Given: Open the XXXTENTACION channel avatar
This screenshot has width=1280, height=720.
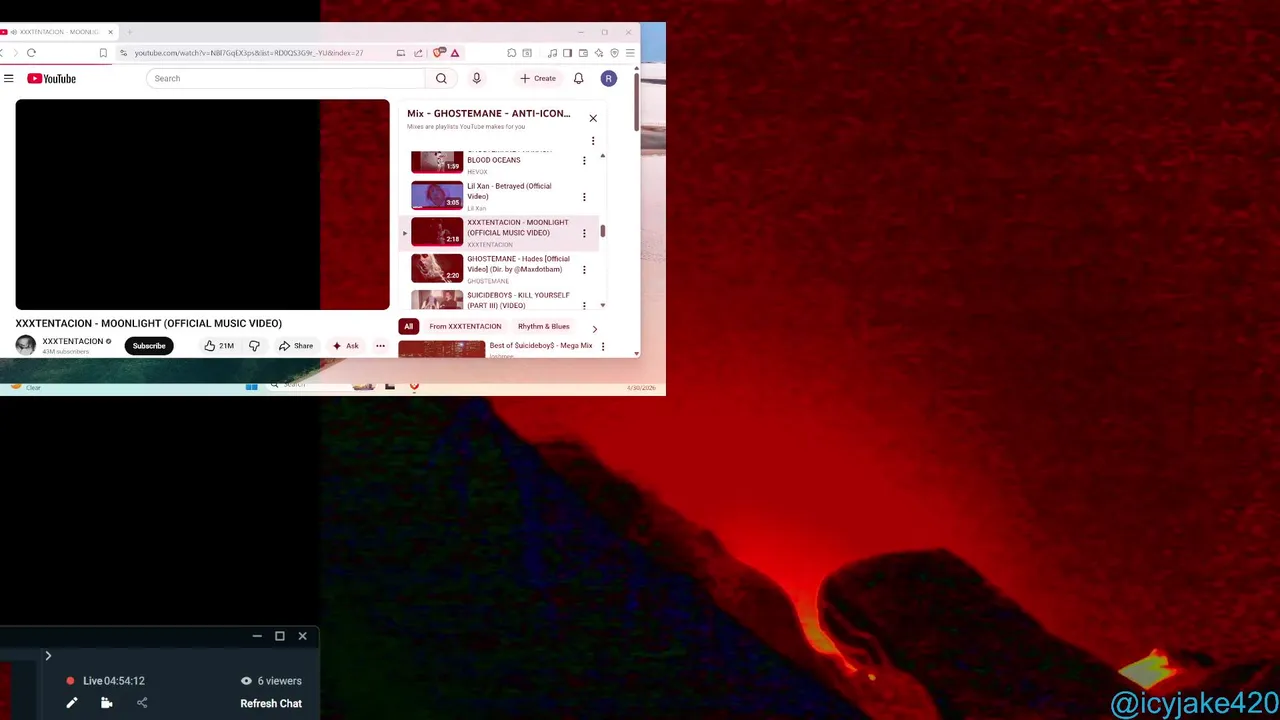Looking at the screenshot, I should click(26, 345).
